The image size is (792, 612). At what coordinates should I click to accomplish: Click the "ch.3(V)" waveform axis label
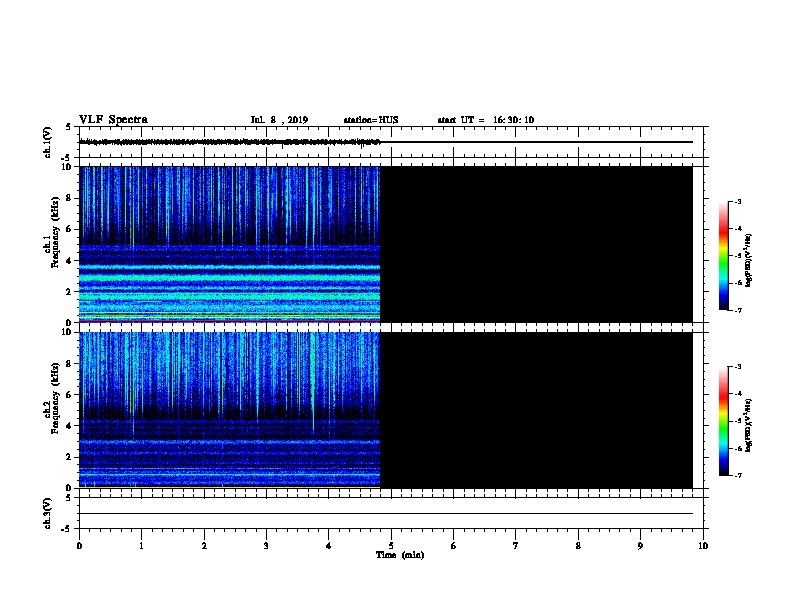point(48,513)
